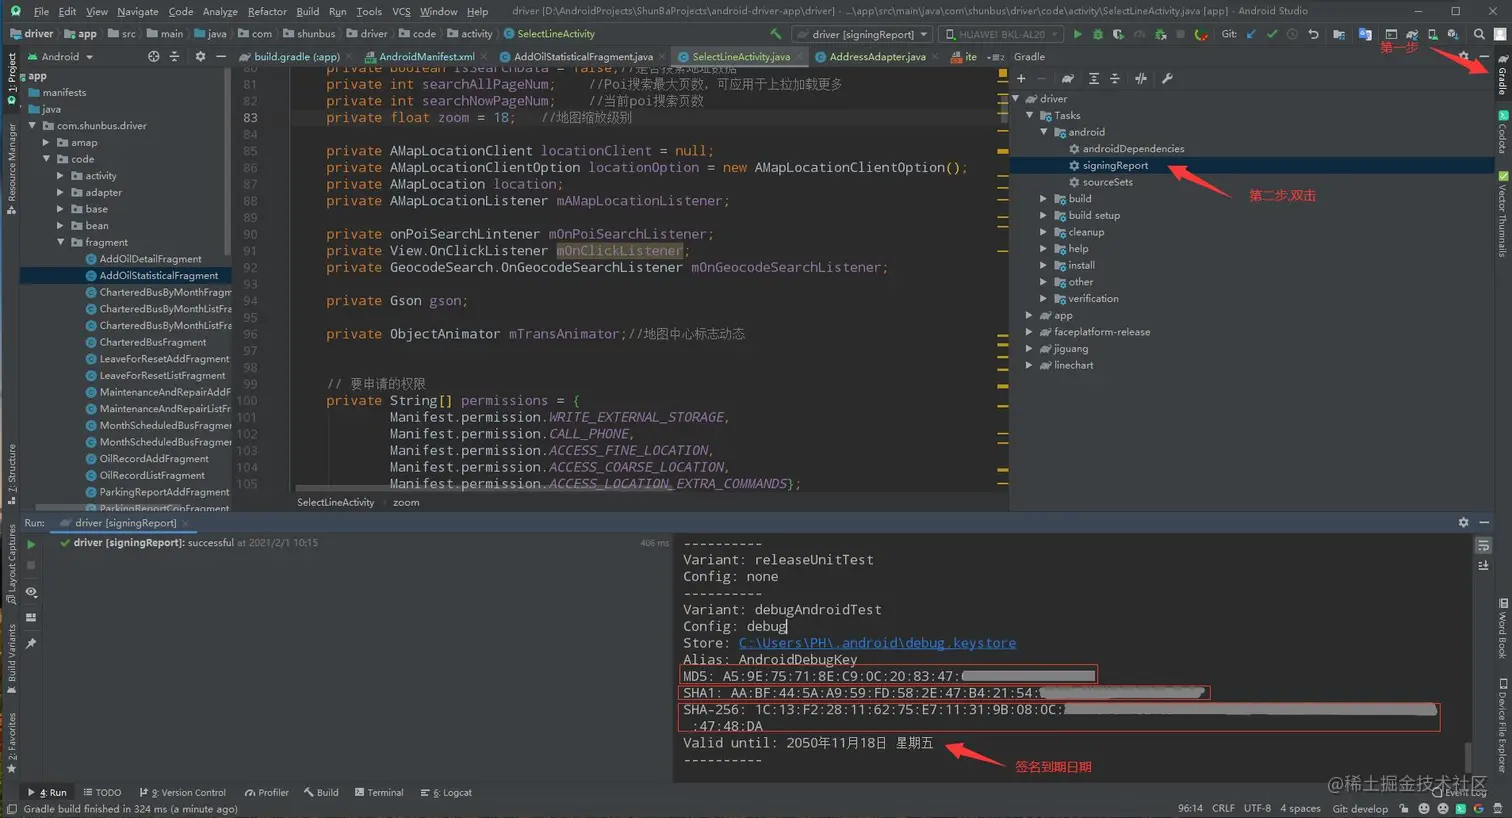Click the eye view-options icon in Run panel
This screenshot has height=818, width=1512.
pos(31,592)
